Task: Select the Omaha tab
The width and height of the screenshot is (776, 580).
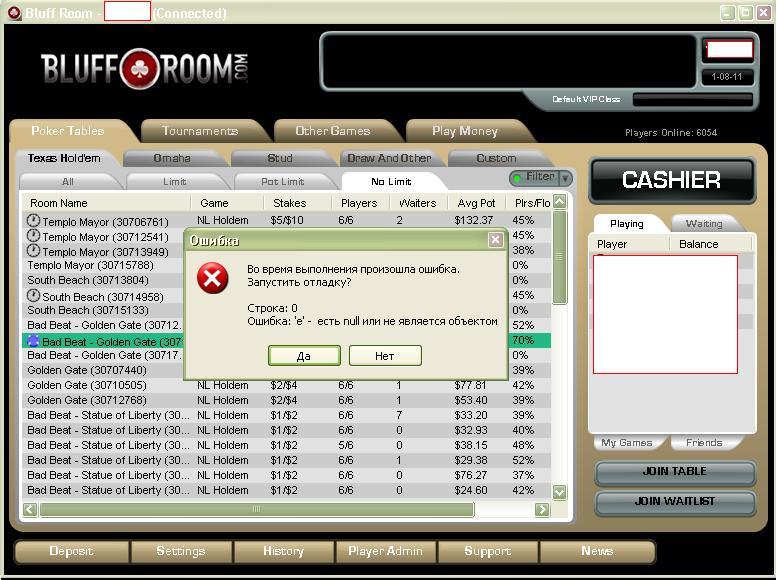Action: (172, 158)
